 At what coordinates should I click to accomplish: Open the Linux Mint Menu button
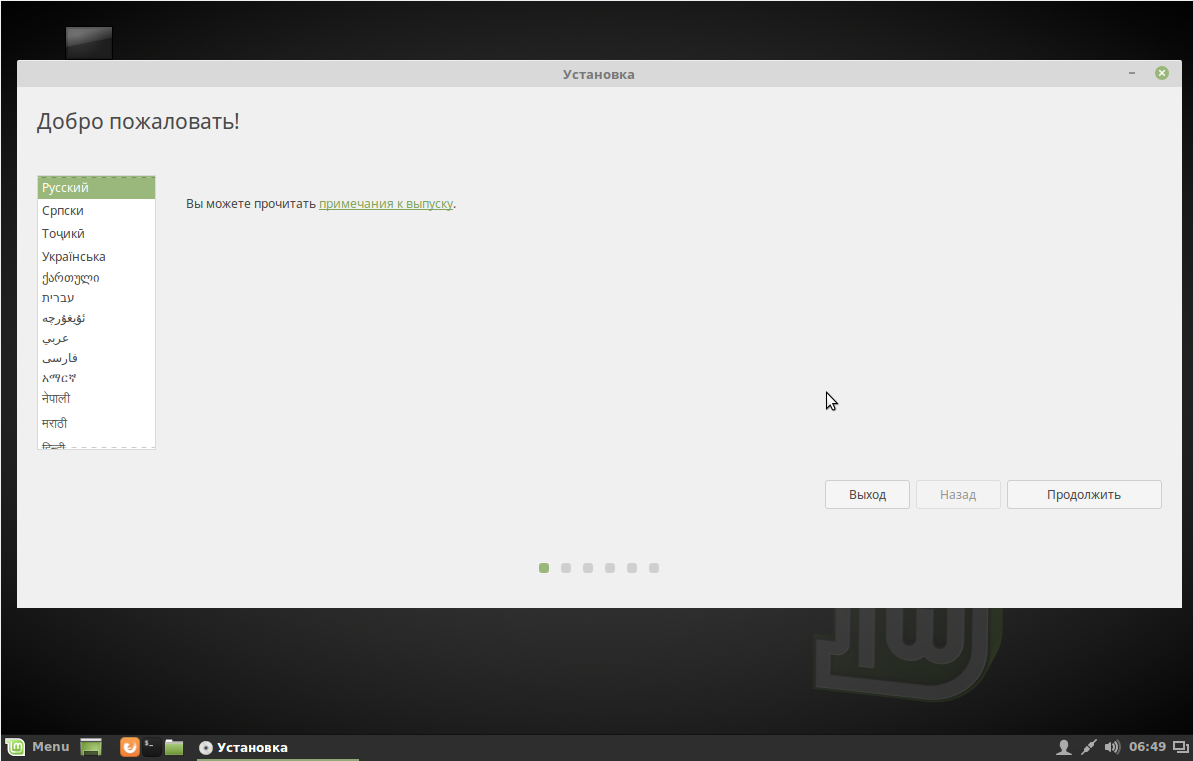coord(38,747)
